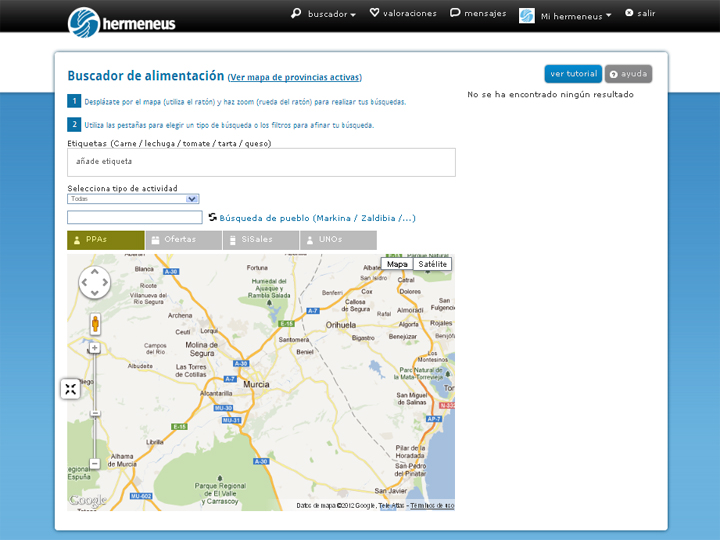The image size is (720, 540).
Task: Click the map pan control wheel
Action: point(95,283)
